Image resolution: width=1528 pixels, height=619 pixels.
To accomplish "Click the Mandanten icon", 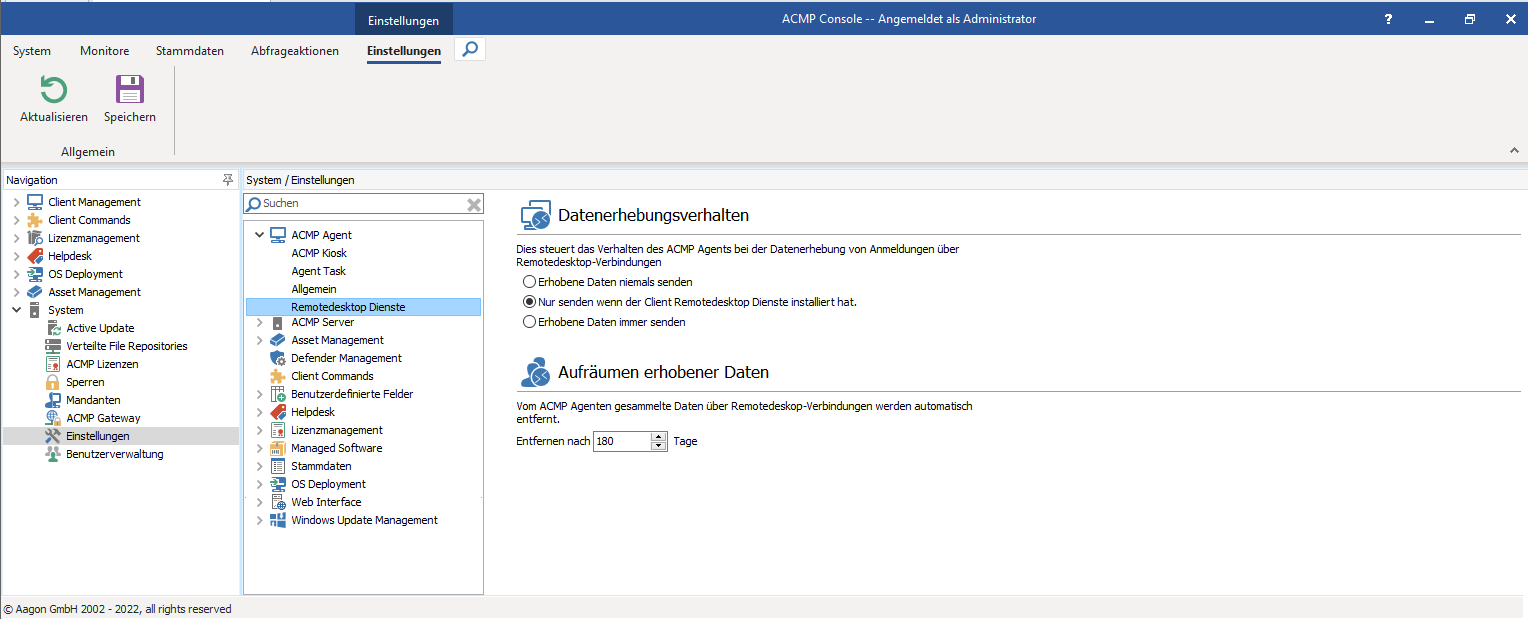I will [x=53, y=400].
